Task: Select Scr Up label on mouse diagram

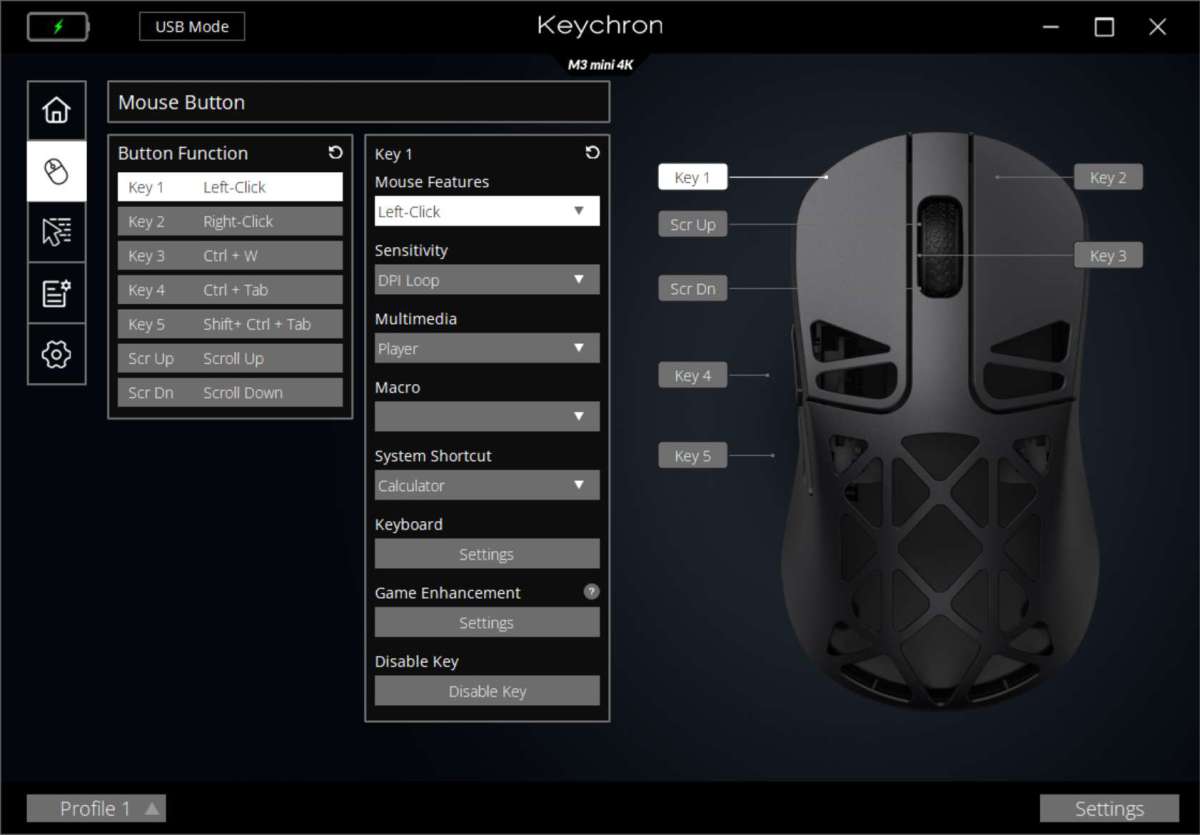Action: 692,224
